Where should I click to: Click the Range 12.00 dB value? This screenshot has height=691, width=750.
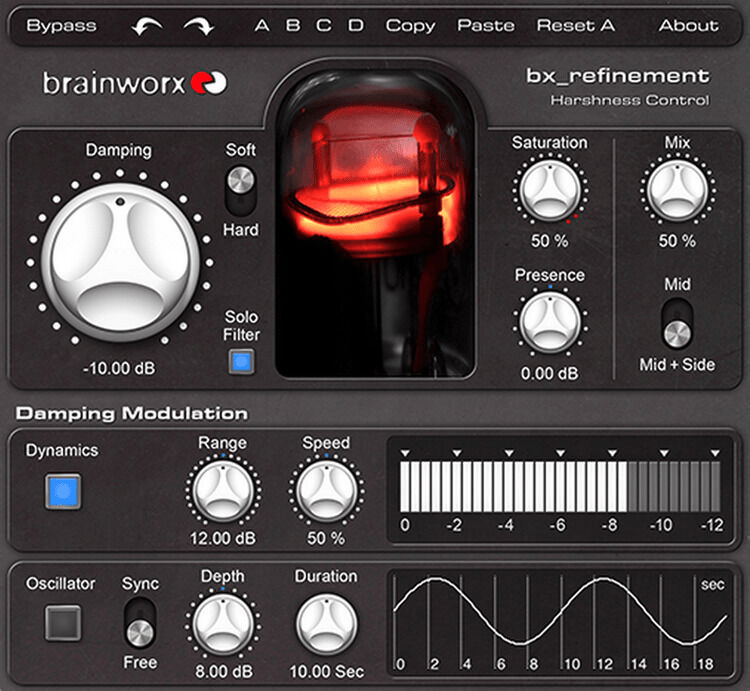pos(223,538)
